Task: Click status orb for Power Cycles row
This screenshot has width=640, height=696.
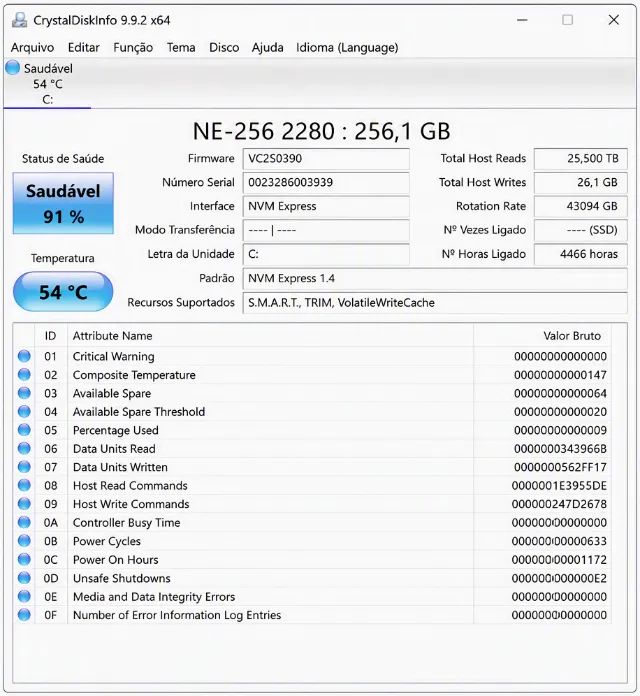Action: (x=24, y=541)
